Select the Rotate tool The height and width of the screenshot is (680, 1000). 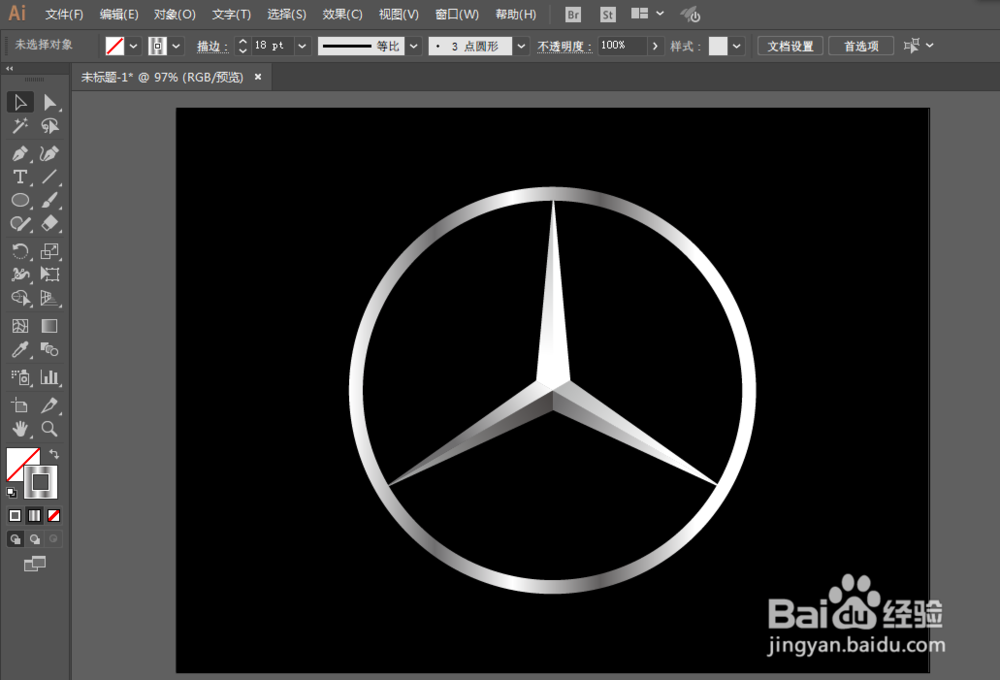tap(20, 251)
